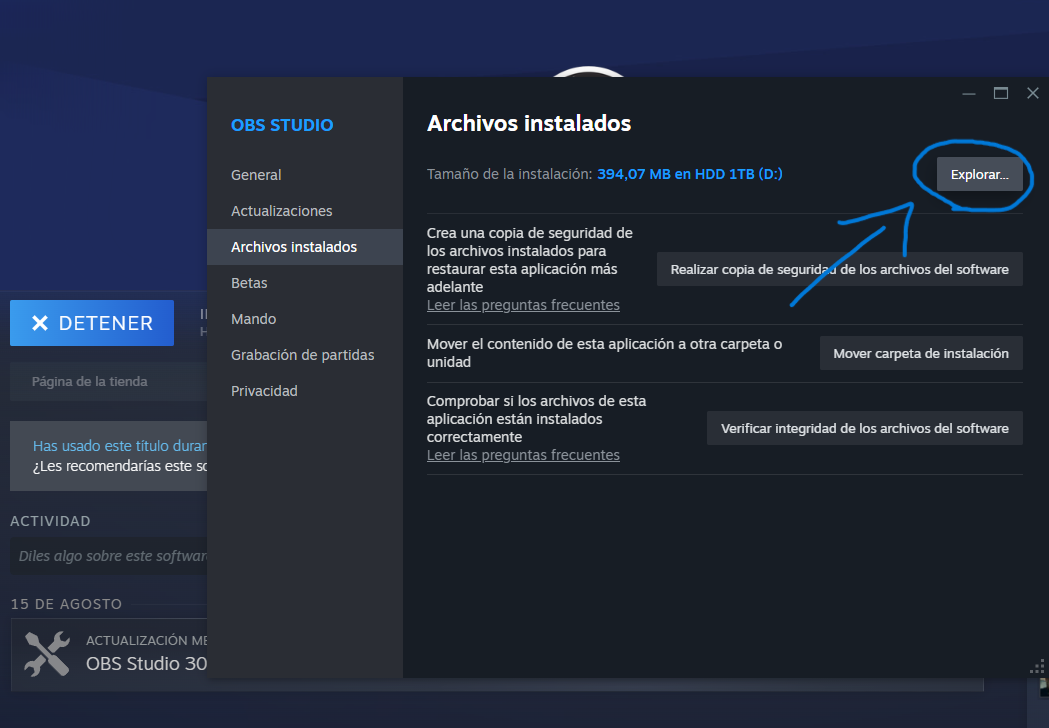Click the X icon on DETENER button
Viewport: 1049px width, 728px height.
click(x=40, y=323)
